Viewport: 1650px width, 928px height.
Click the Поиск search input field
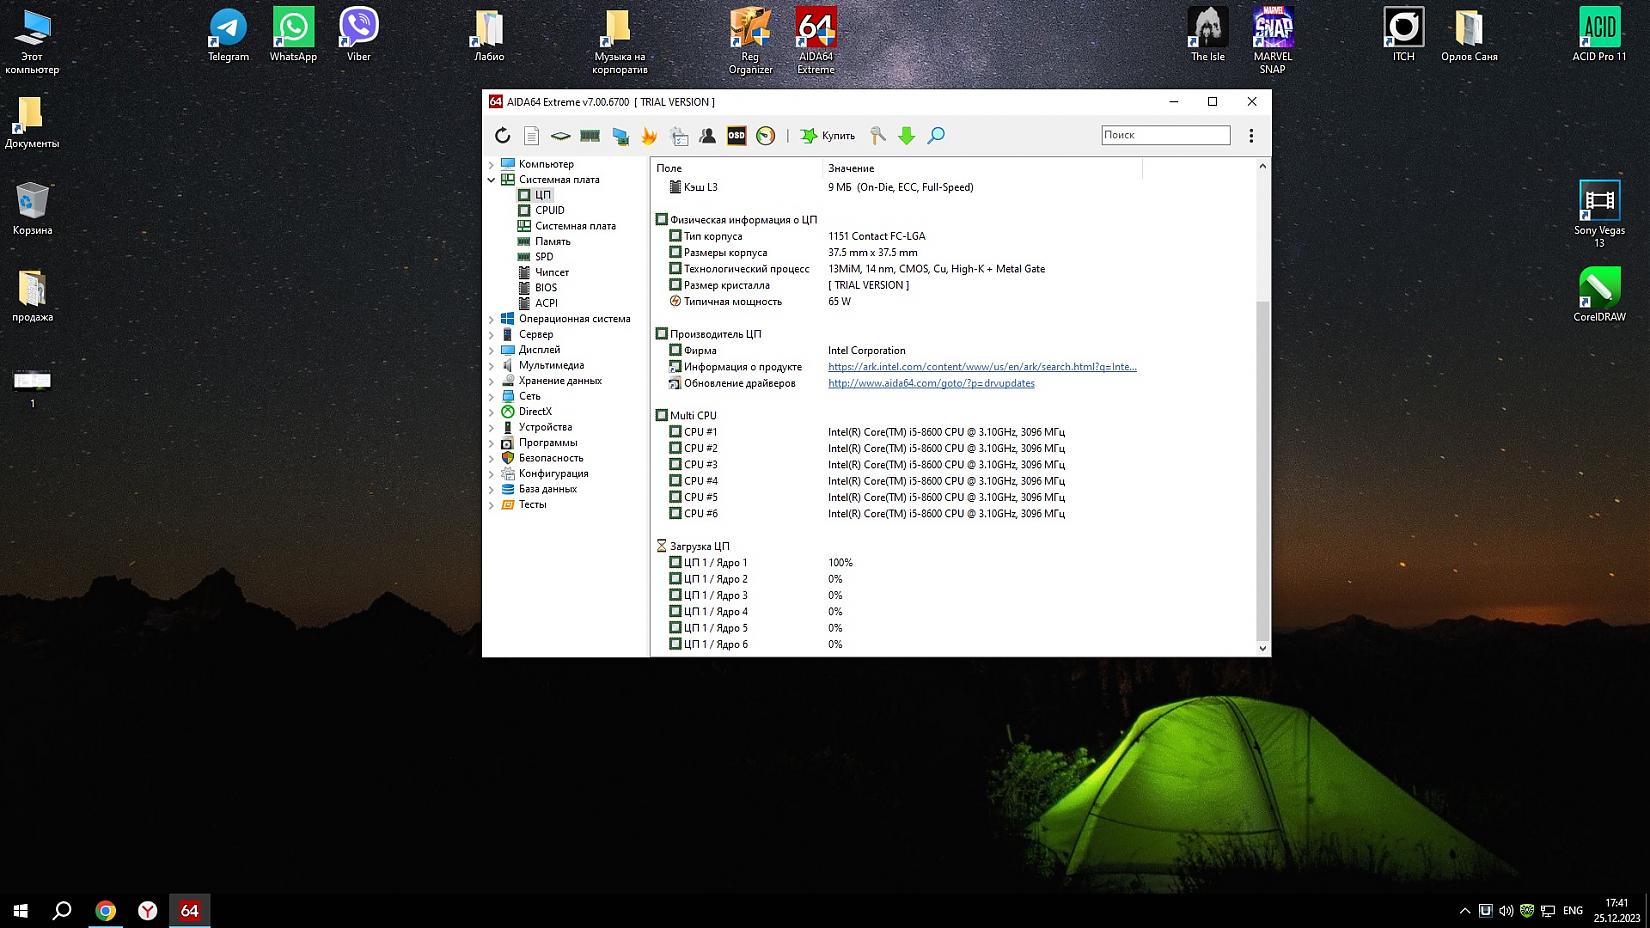pyautogui.click(x=1165, y=135)
